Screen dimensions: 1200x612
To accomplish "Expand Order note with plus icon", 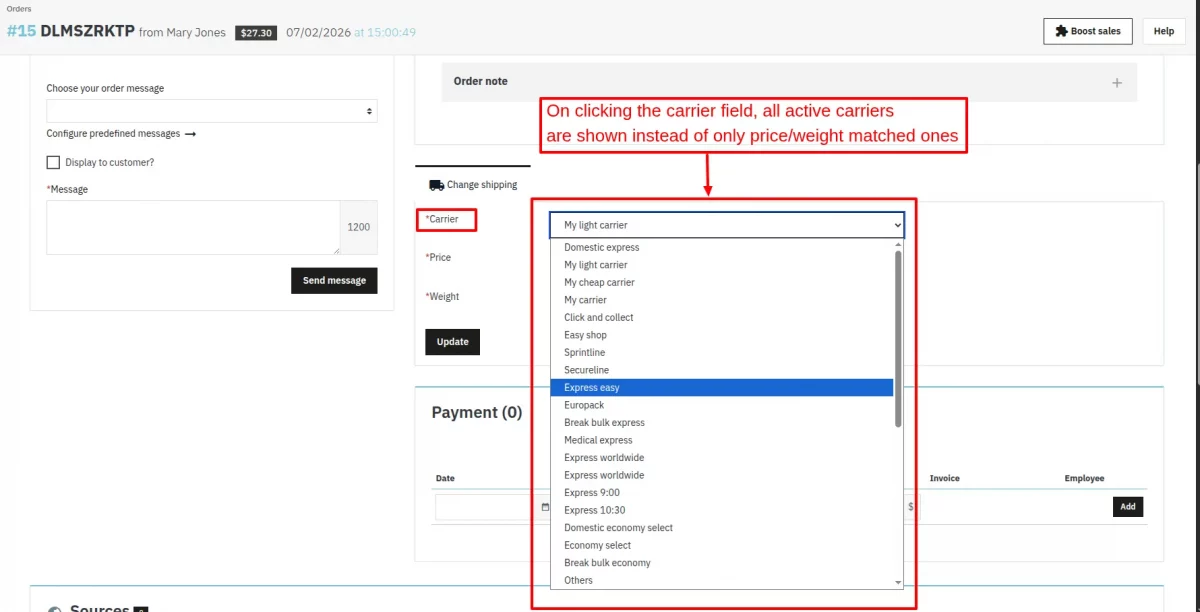I will pos(1117,82).
